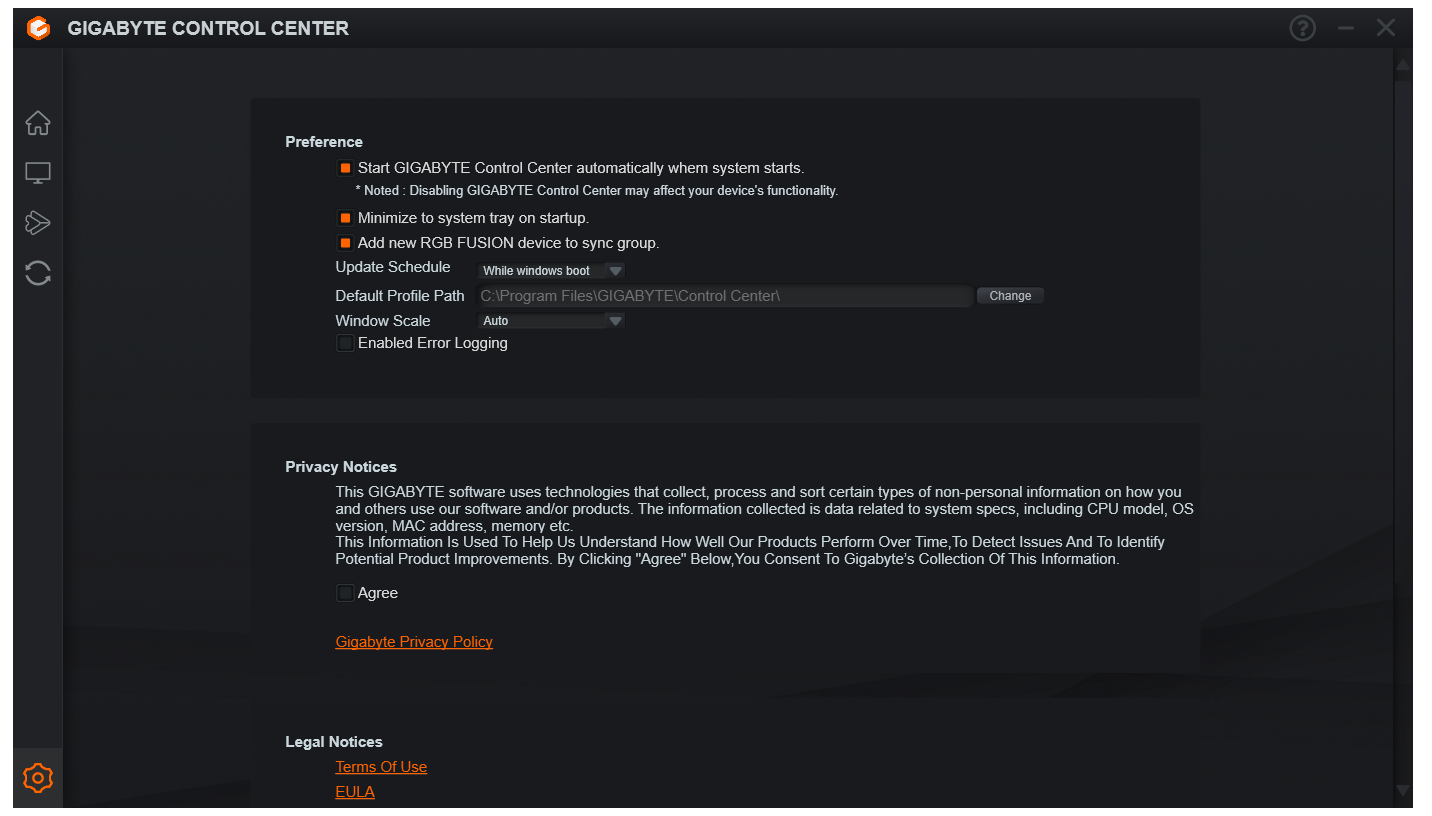Expand the Update Schedule dropdown
This screenshot has height=816, width=1432.
[552, 271]
